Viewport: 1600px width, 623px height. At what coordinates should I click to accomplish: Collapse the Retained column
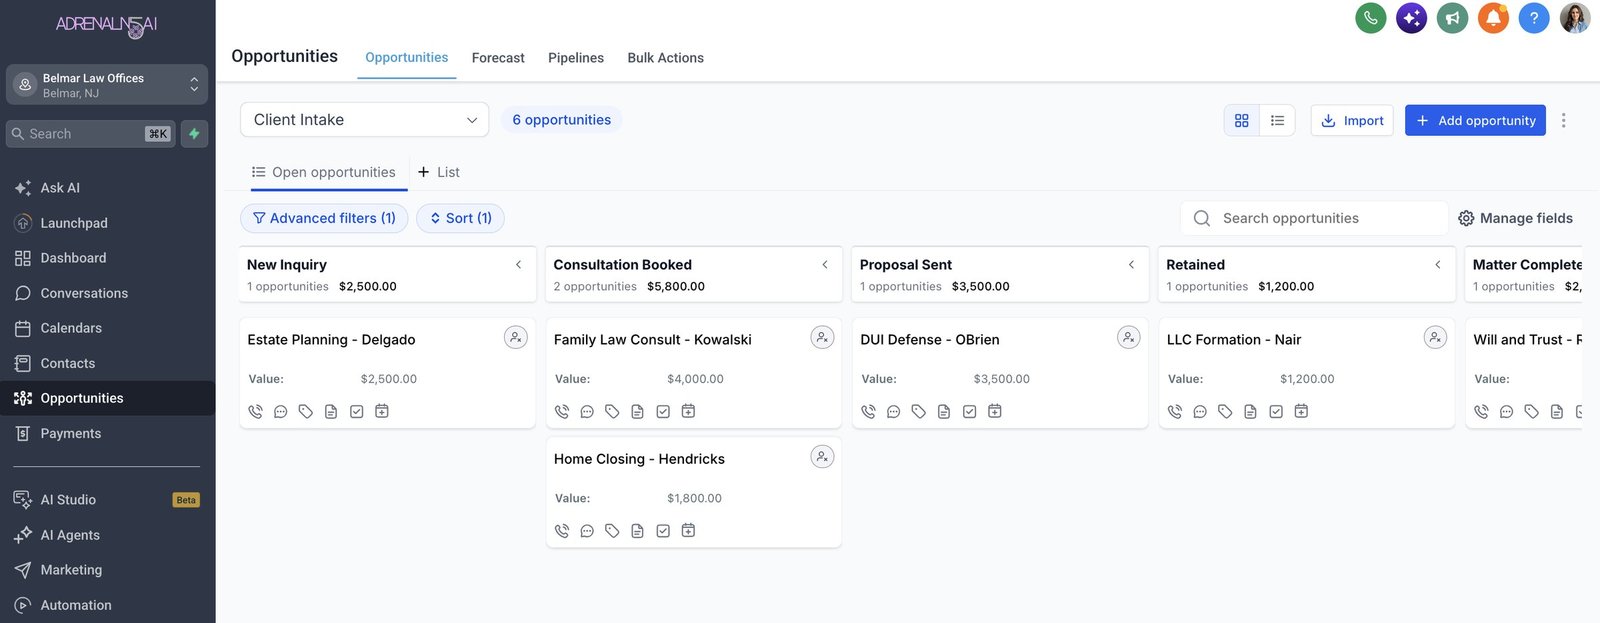tap(1438, 265)
